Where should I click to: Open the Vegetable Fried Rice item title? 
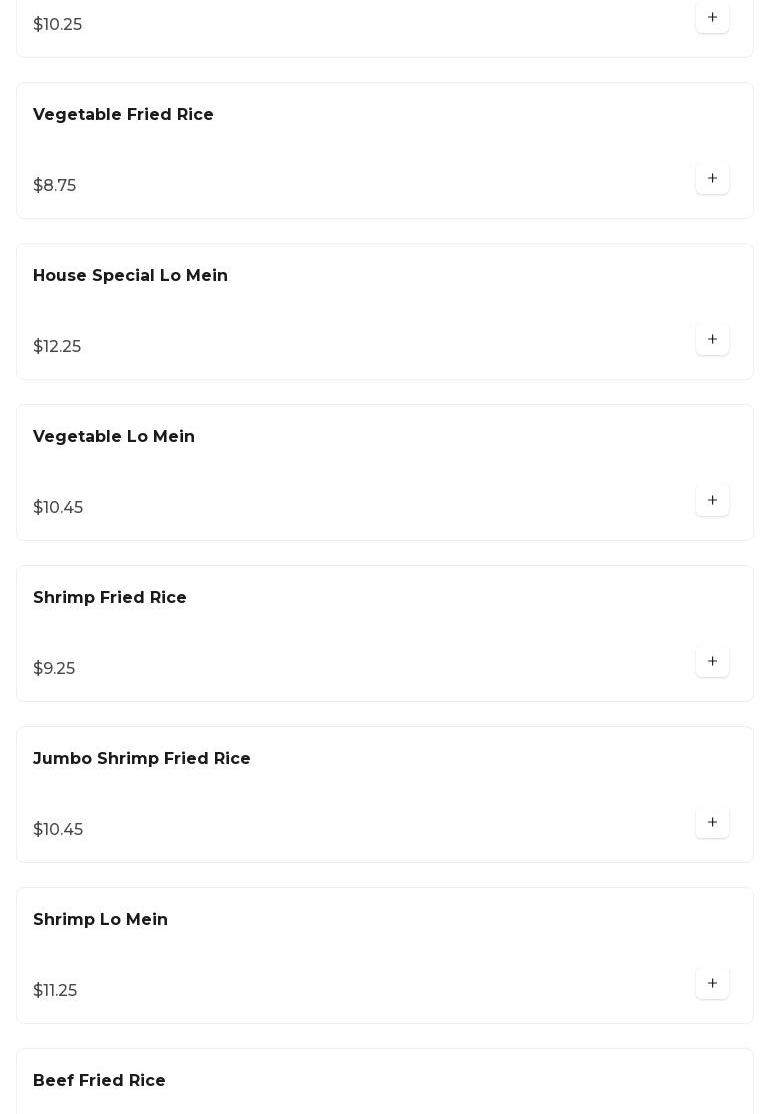click(x=123, y=115)
